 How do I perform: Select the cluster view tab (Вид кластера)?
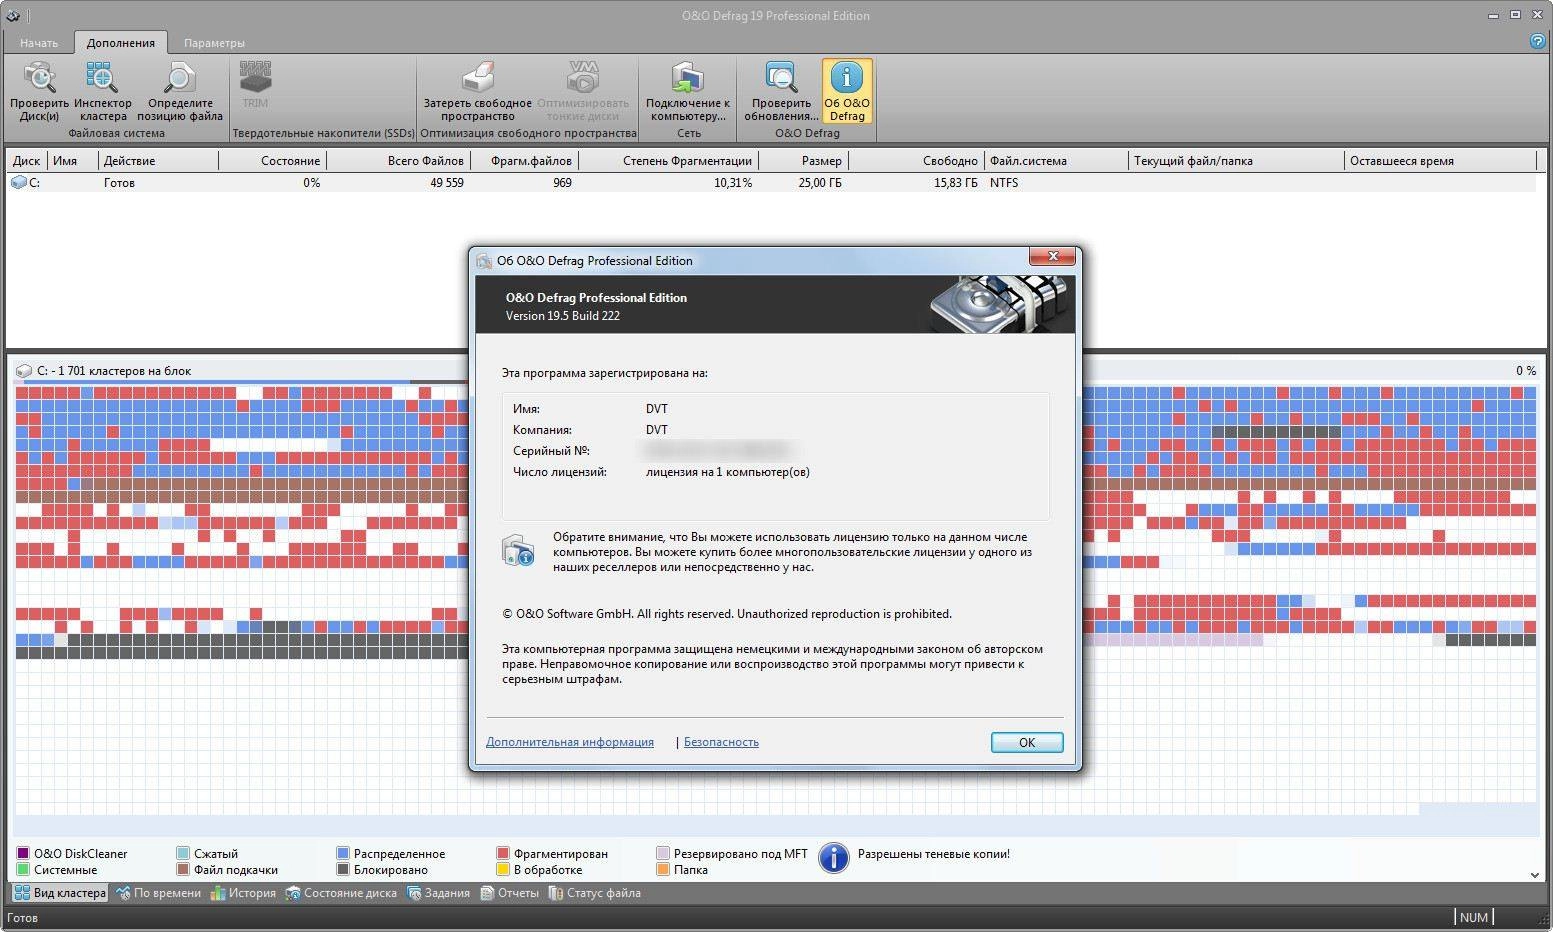[60, 893]
